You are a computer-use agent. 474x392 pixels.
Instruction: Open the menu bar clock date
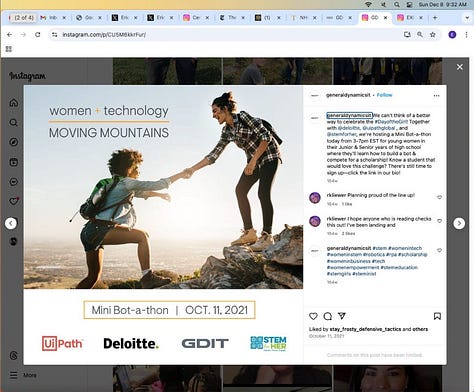(443, 4)
